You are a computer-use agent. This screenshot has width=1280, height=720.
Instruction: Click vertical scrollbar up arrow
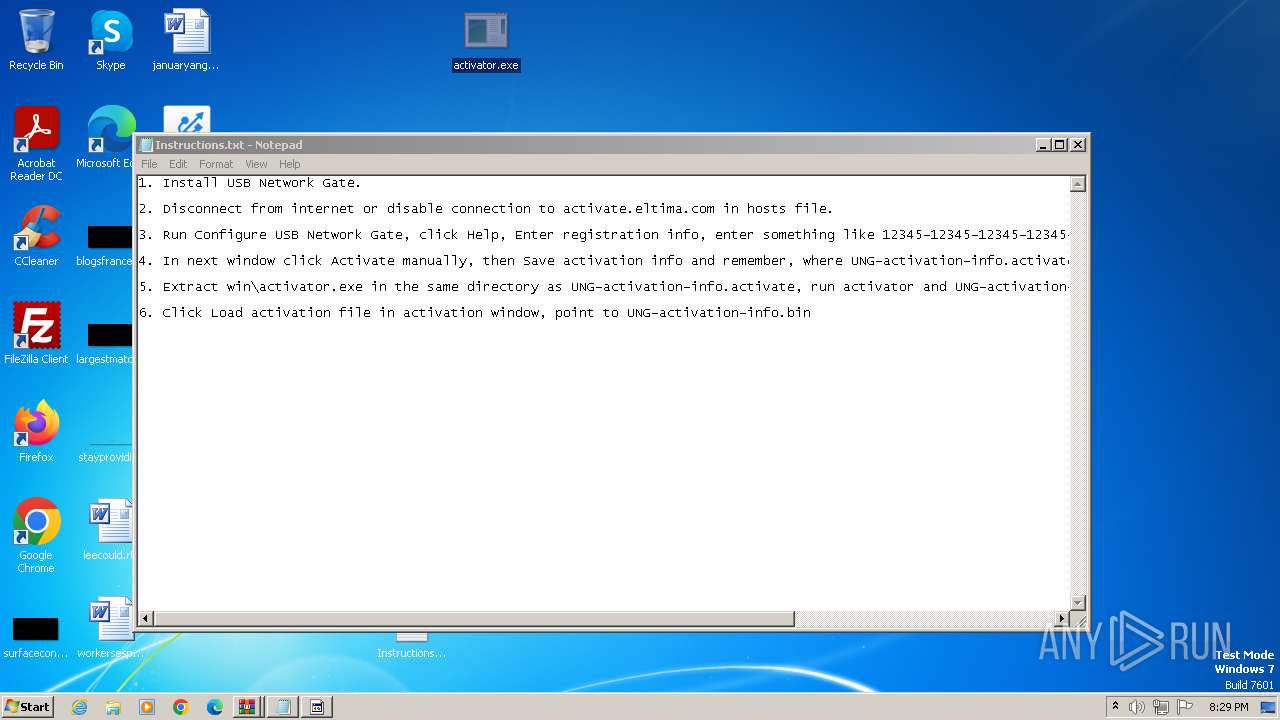pyautogui.click(x=1078, y=184)
